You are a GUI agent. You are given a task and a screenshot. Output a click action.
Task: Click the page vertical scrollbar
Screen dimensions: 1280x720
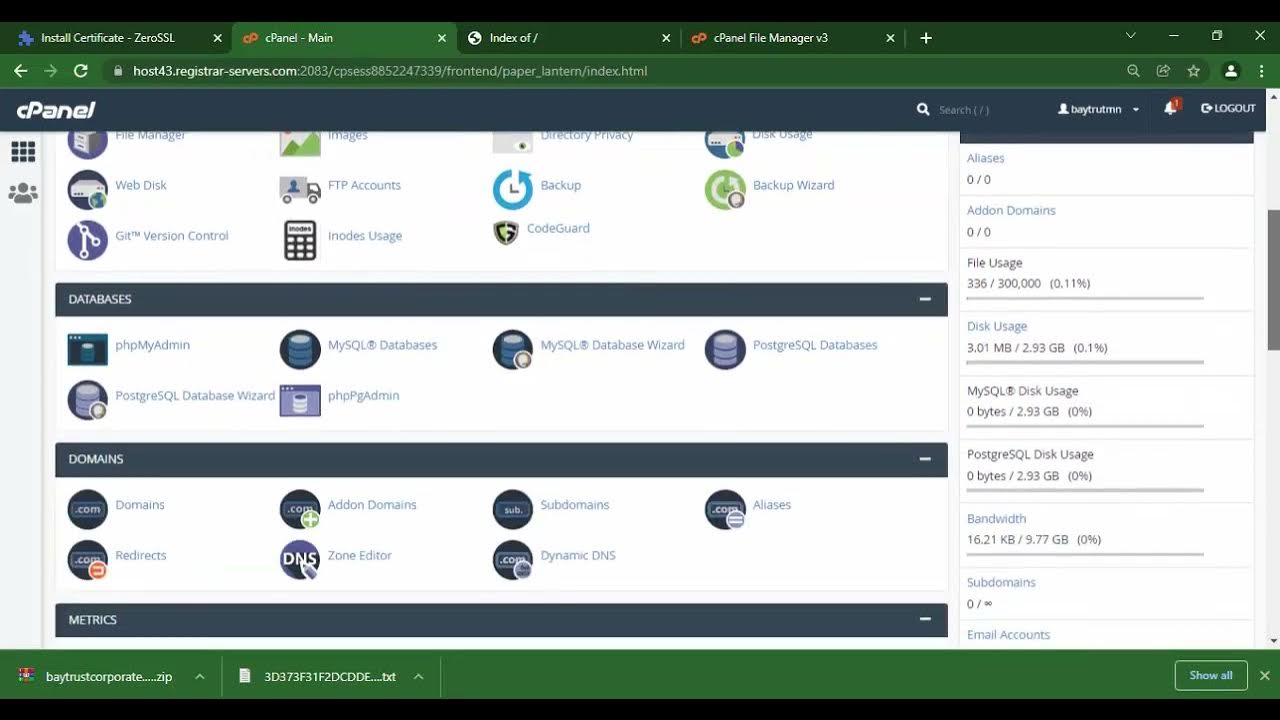point(1273,280)
